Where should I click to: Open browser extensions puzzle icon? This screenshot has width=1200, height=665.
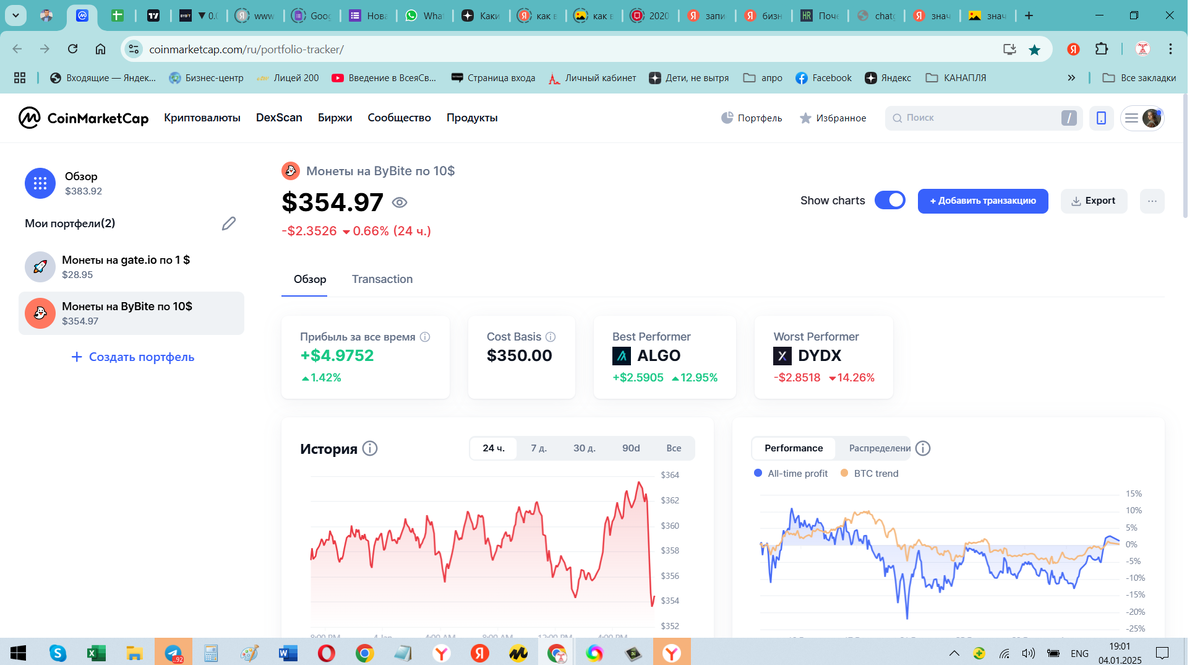click(1102, 49)
